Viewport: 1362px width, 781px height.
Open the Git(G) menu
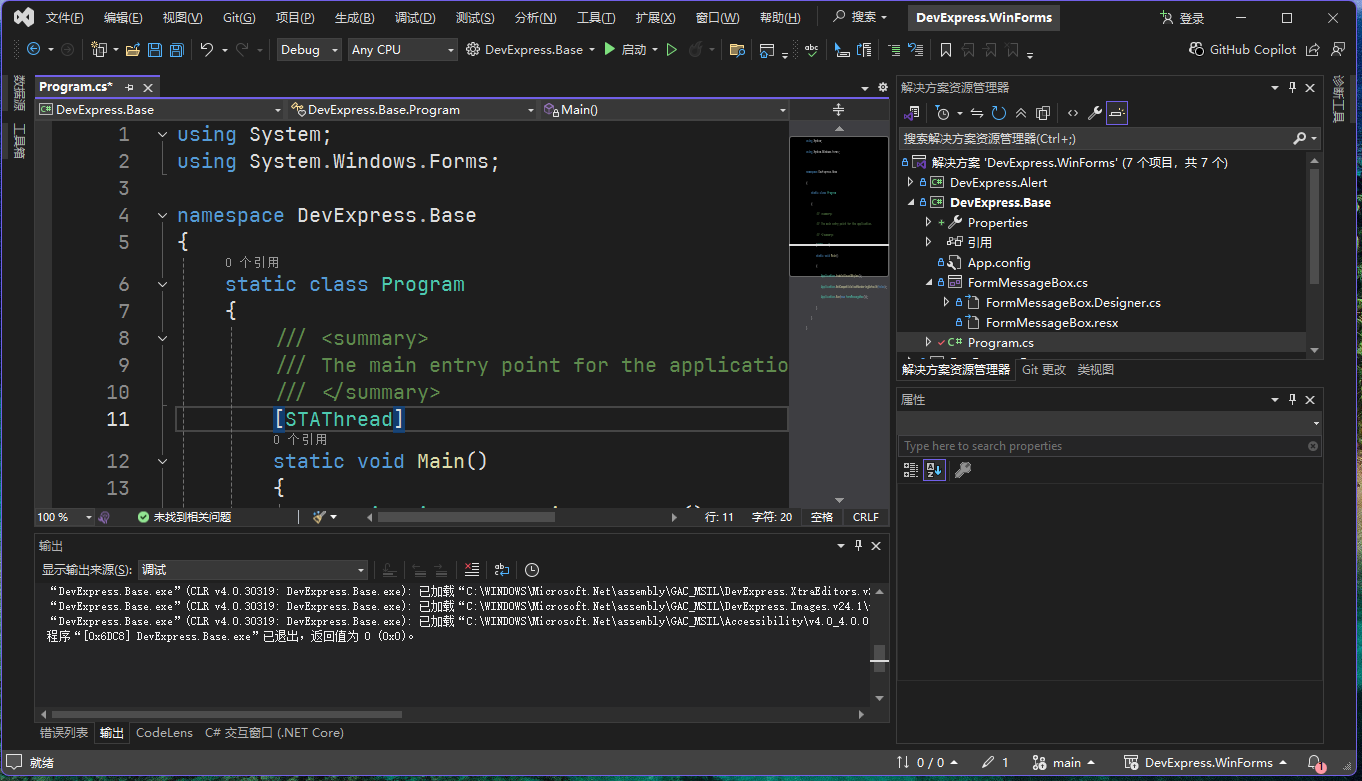239,18
